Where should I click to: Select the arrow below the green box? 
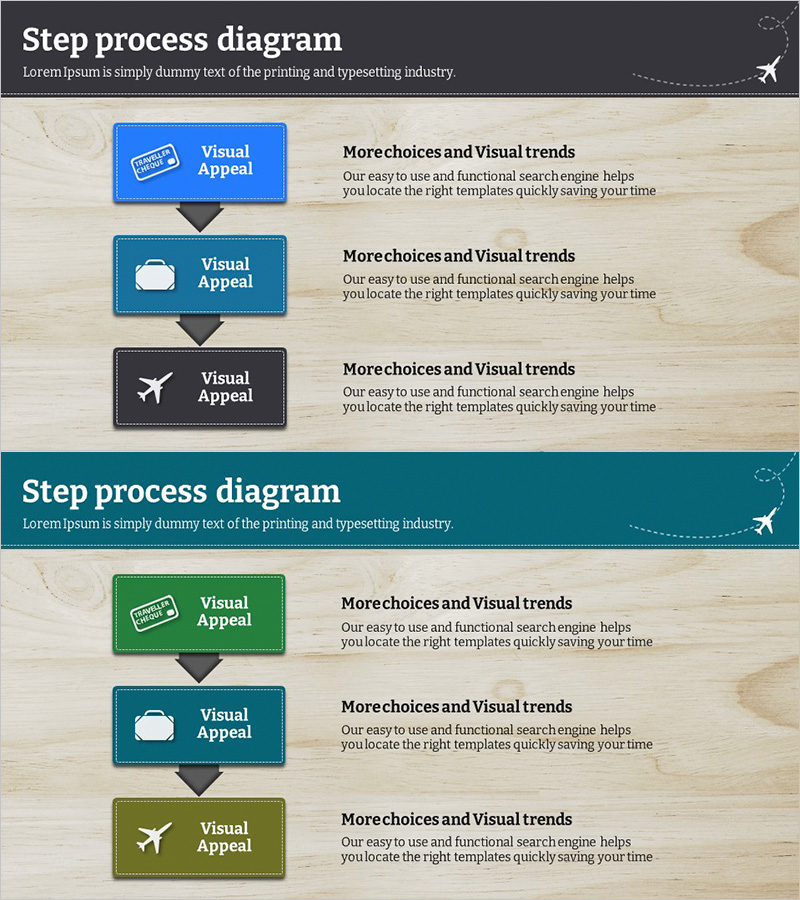click(199, 668)
